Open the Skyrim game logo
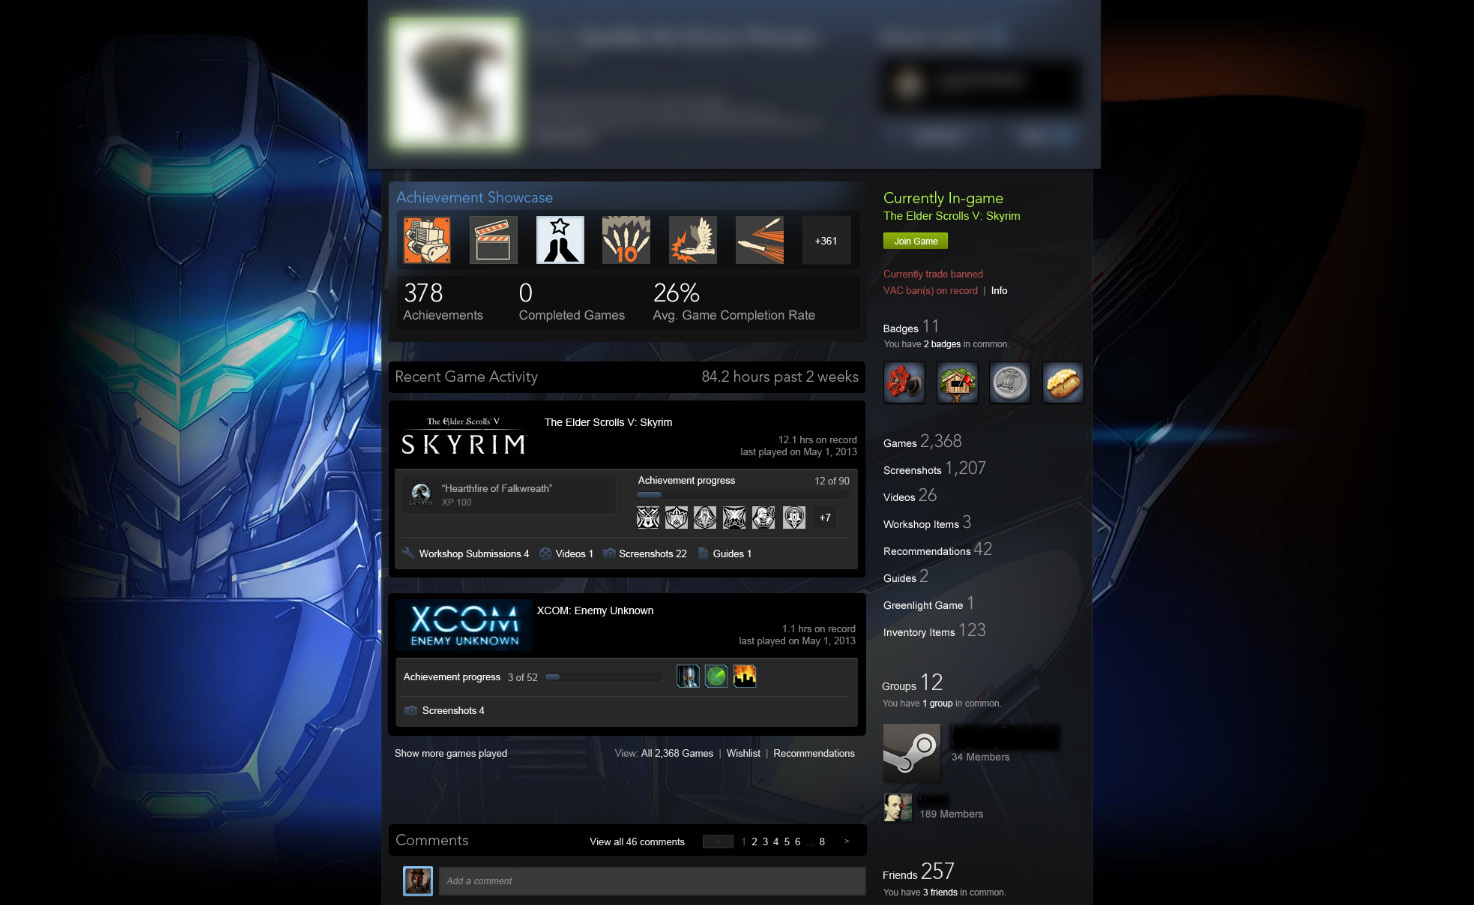This screenshot has height=905, width=1474. pos(463,437)
